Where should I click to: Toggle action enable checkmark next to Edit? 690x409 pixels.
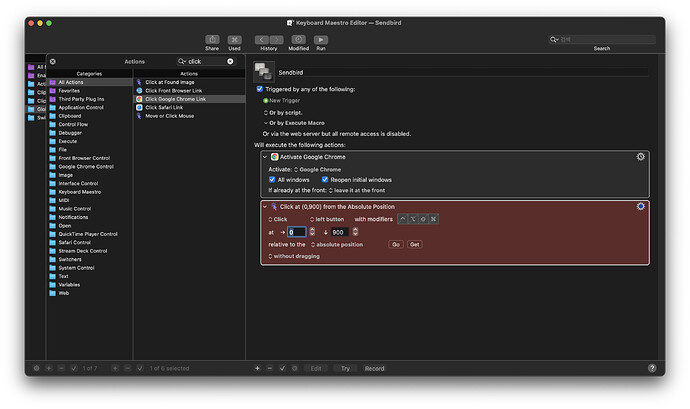point(283,368)
